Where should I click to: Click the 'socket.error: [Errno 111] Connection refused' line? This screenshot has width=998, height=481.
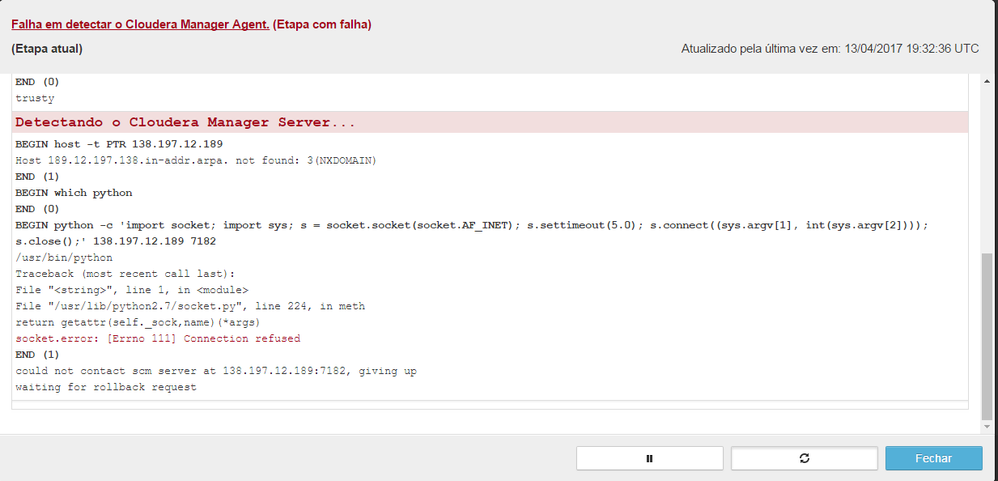pyautogui.click(x=158, y=338)
